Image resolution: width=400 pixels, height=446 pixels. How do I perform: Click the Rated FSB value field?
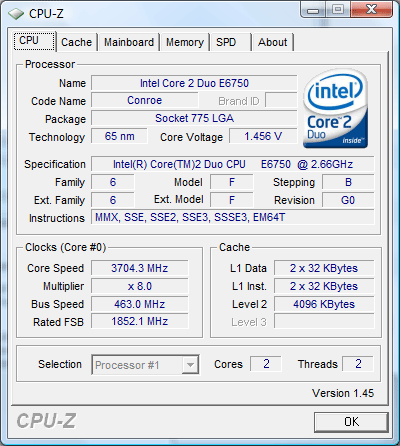click(140, 321)
